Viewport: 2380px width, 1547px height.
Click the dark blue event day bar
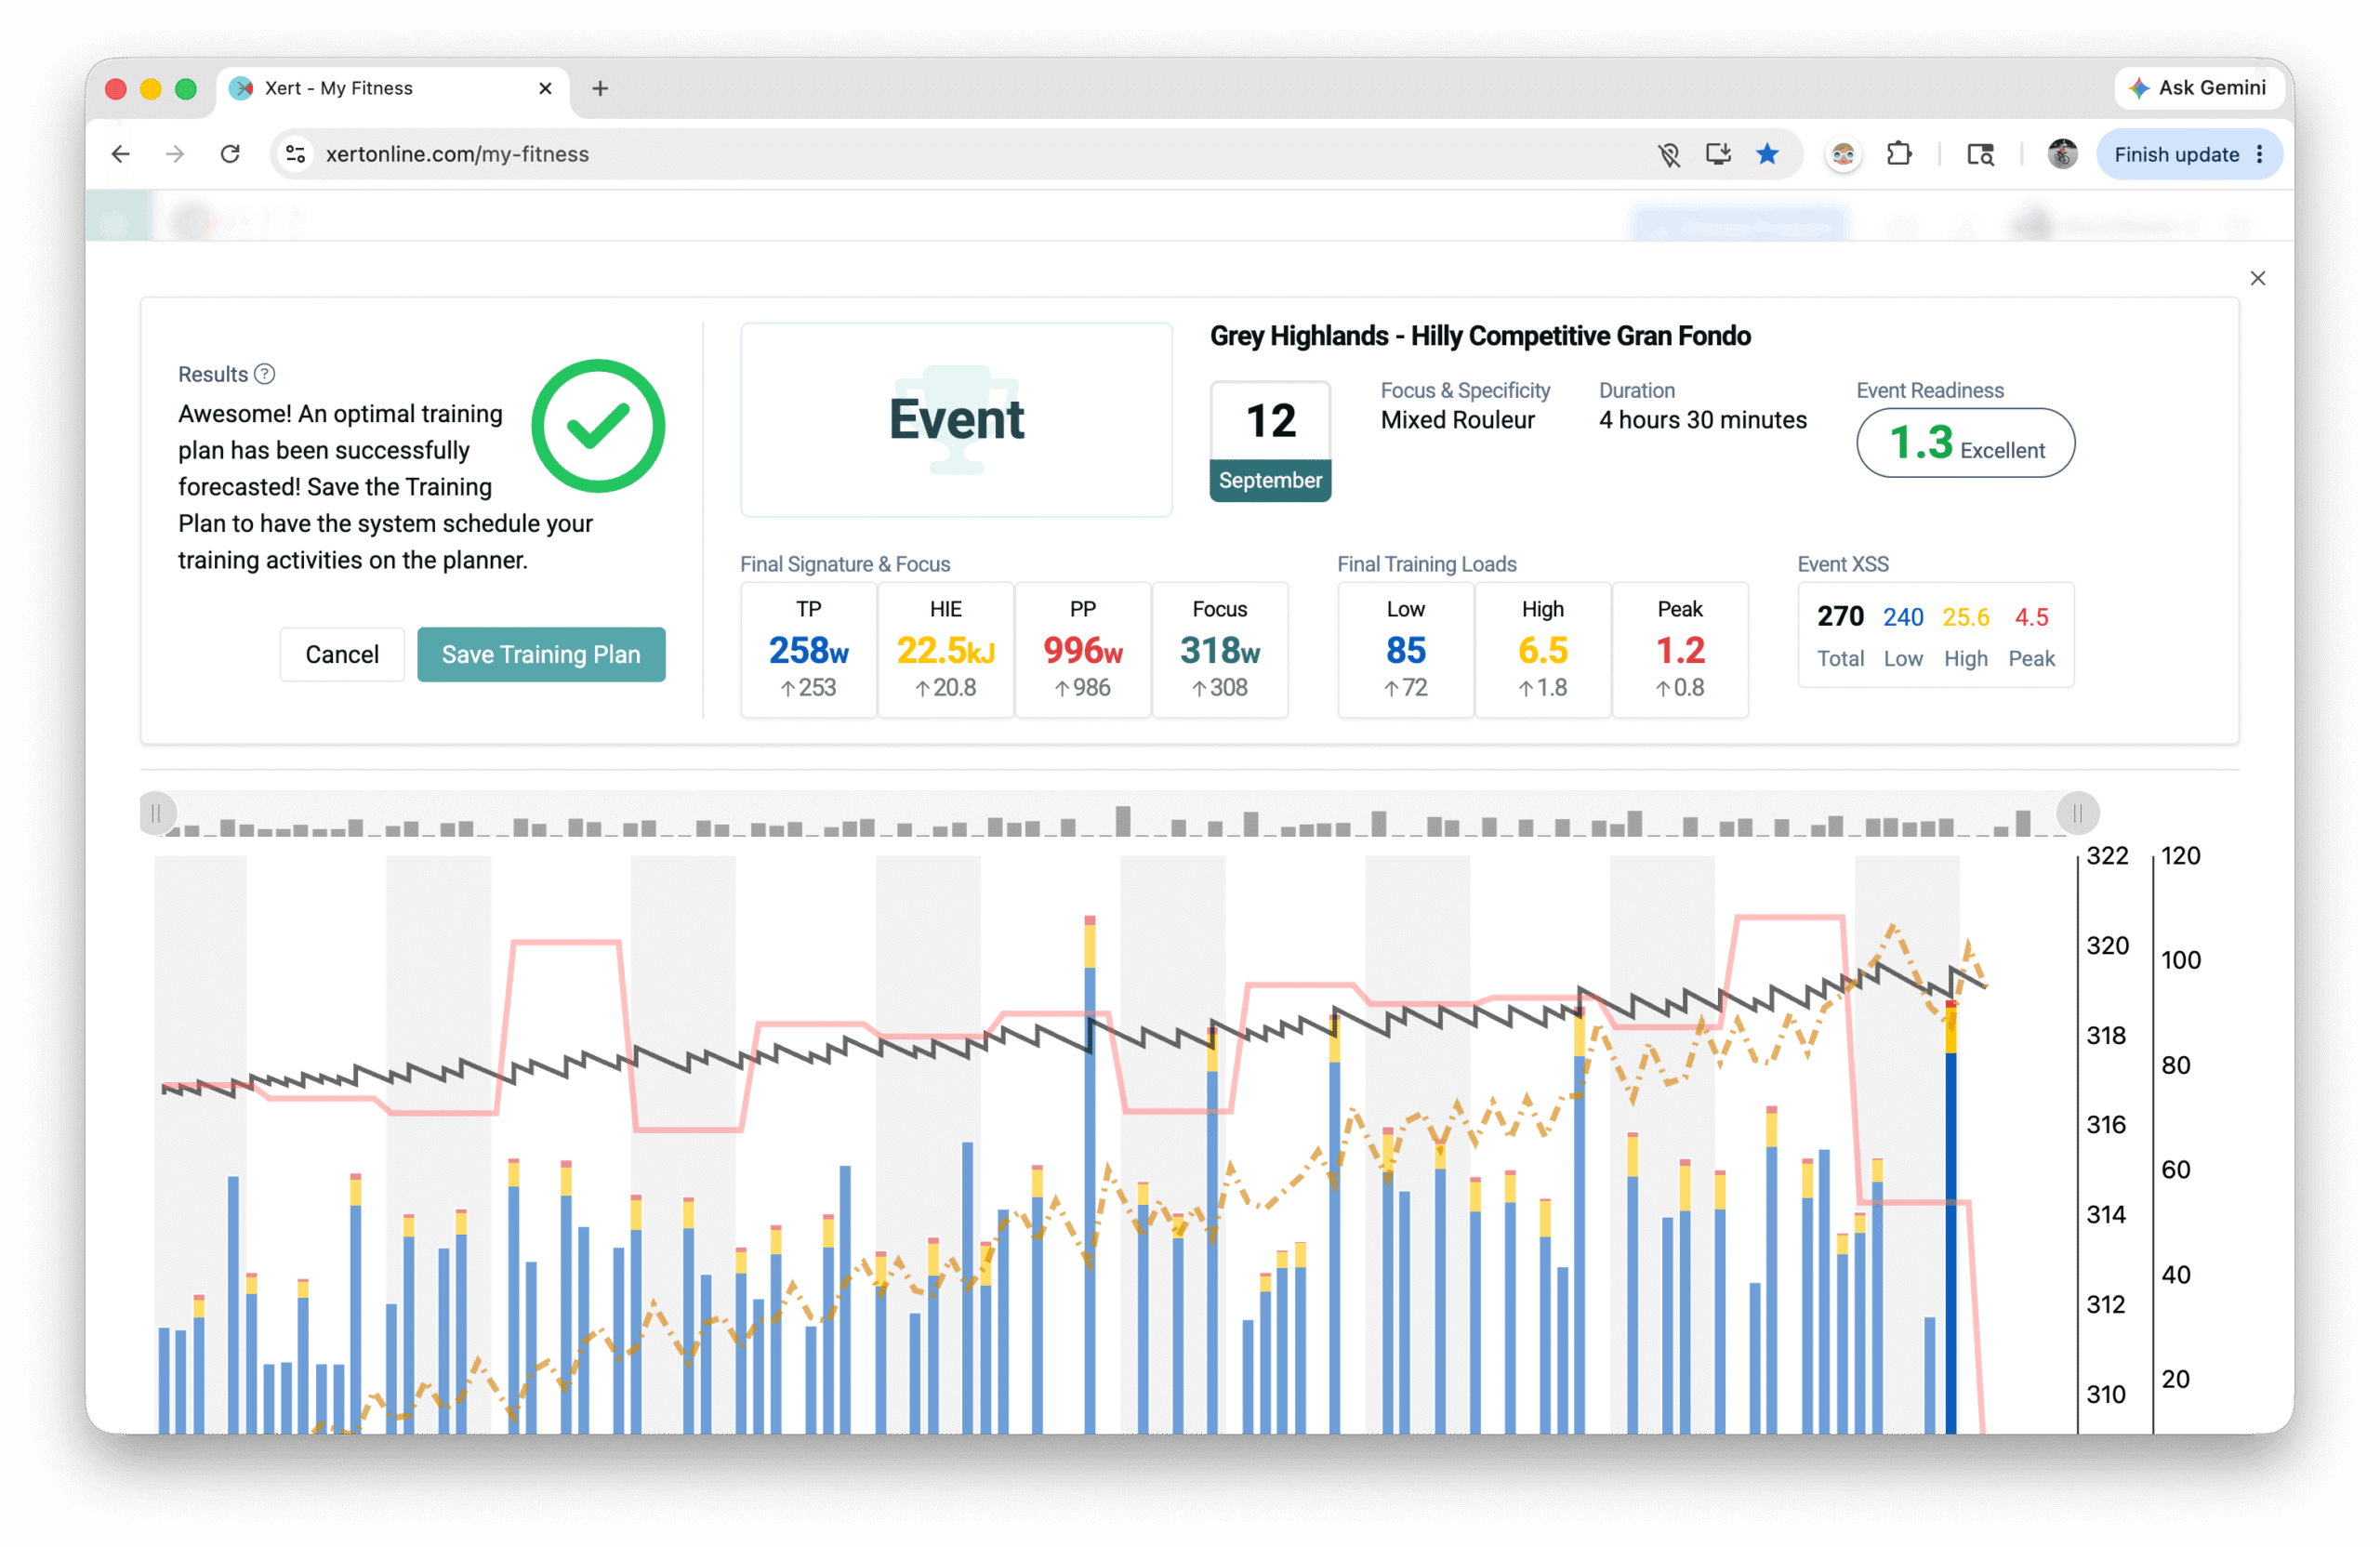(1950, 1216)
